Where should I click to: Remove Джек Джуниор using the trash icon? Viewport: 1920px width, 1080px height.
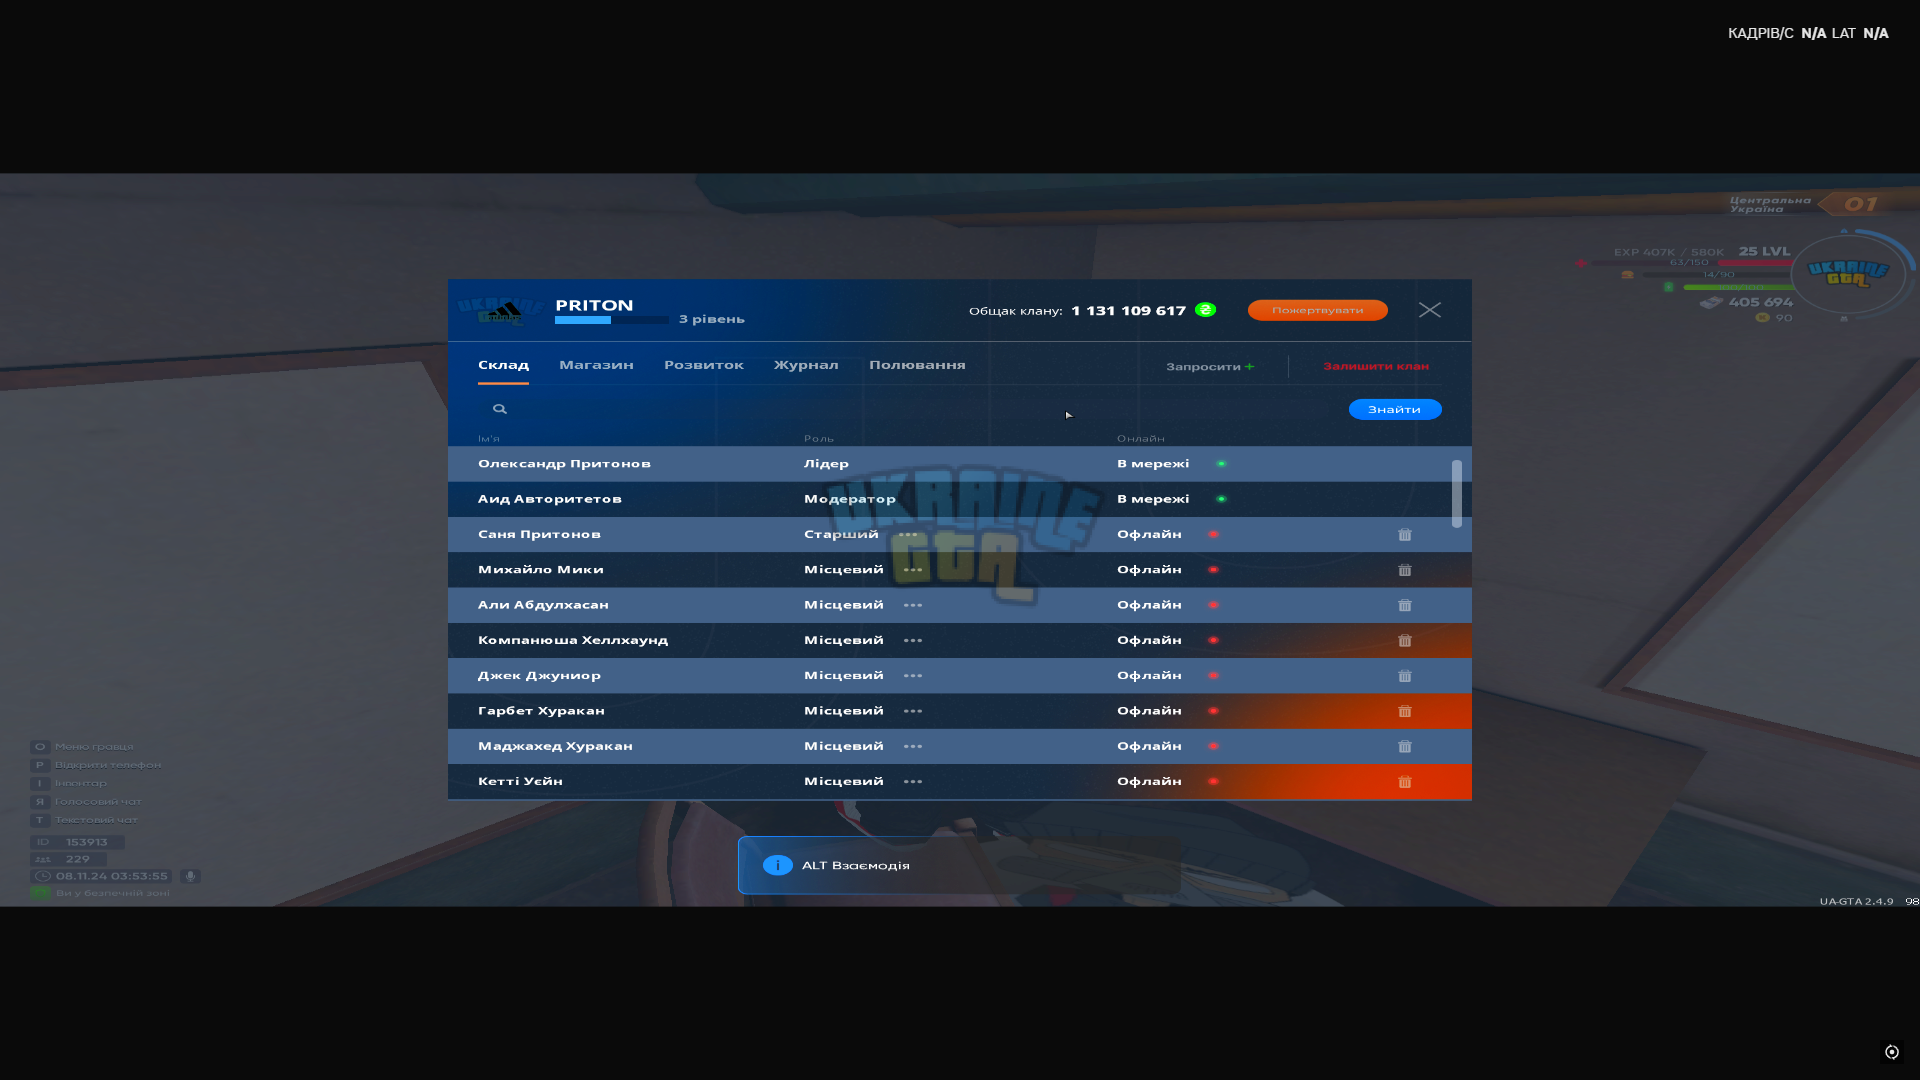coord(1405,676)
